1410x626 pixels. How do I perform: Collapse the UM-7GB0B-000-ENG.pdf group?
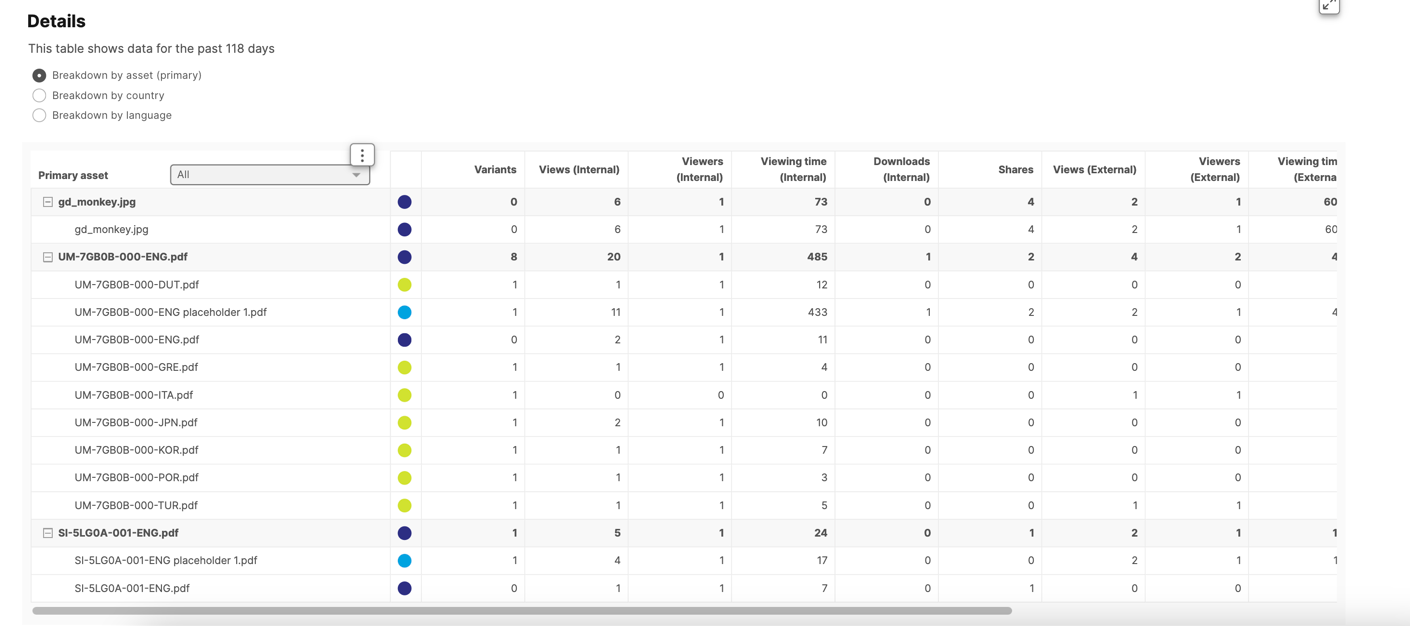(x=47, y=257)
